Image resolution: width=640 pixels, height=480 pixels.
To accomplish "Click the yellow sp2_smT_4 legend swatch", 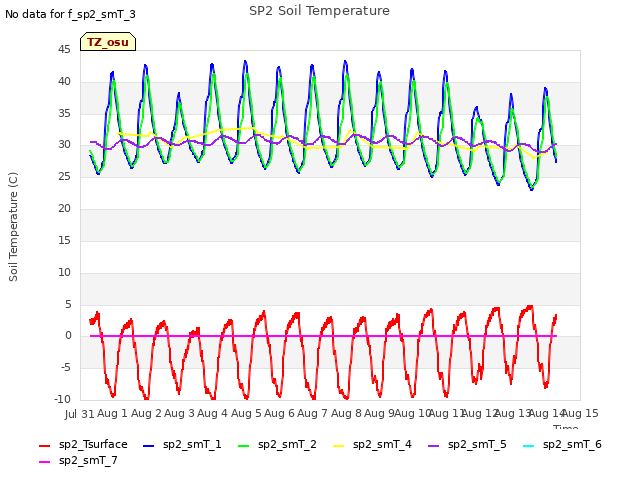I will point(338,446).
